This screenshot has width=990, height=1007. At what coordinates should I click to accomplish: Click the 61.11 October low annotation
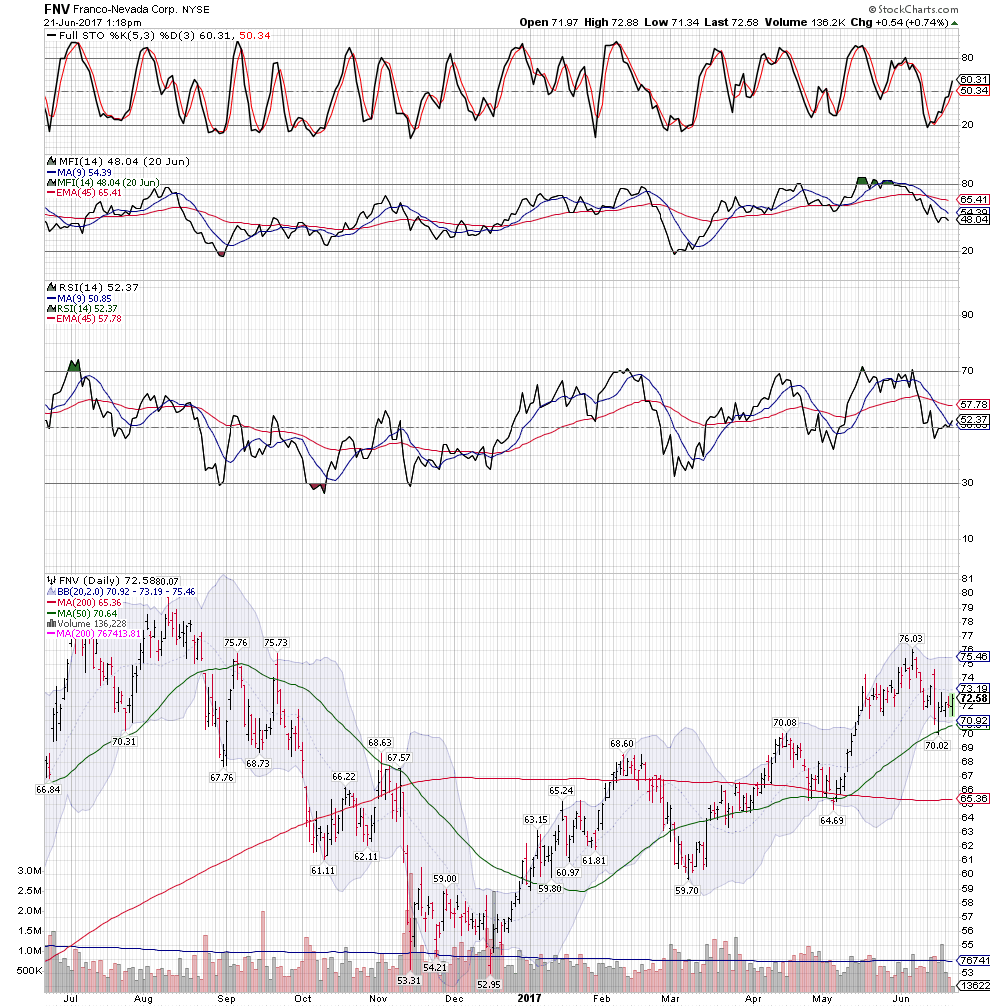(323, 871)
